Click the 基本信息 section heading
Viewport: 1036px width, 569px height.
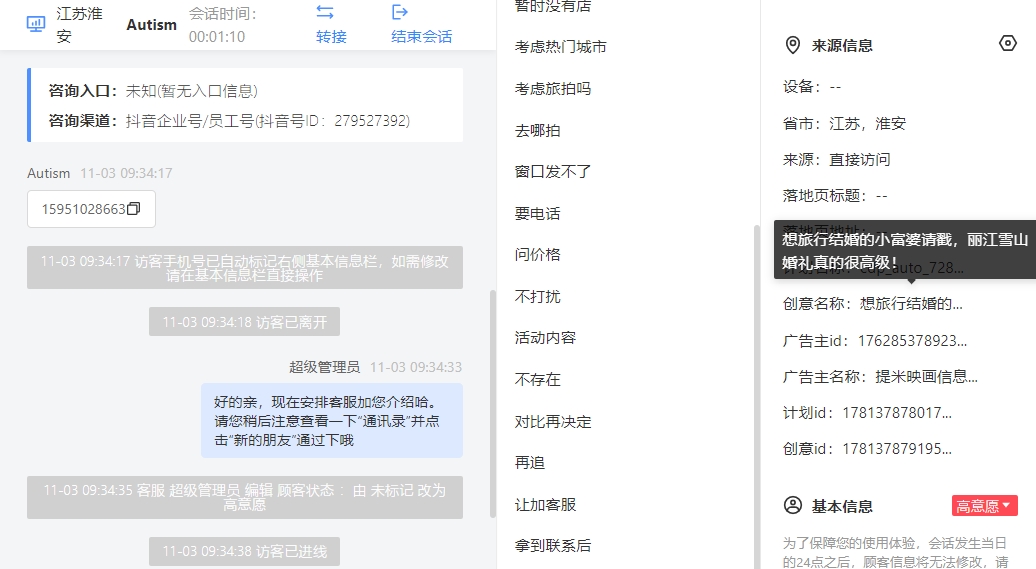pos(842,506)
